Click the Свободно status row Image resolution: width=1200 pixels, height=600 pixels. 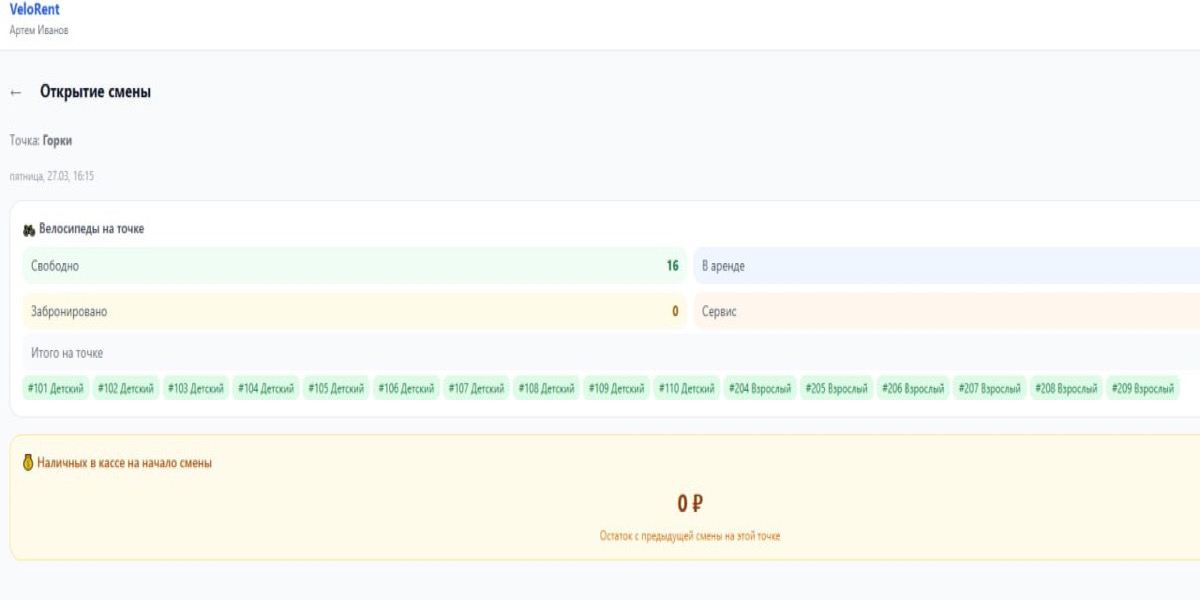(x=354, y=266)
